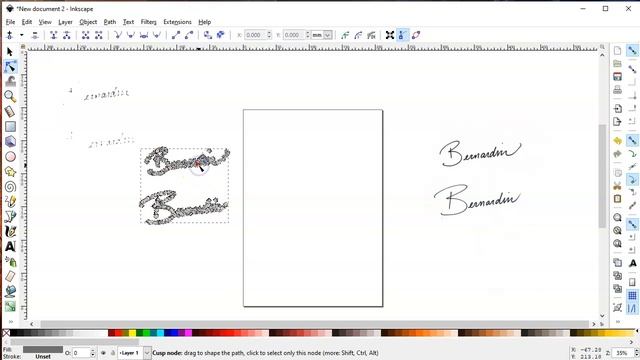Image resolution: width=640 pixels, height=360 pixels.
Task: Select the Bezier pen tool
Action: (10, 216)
